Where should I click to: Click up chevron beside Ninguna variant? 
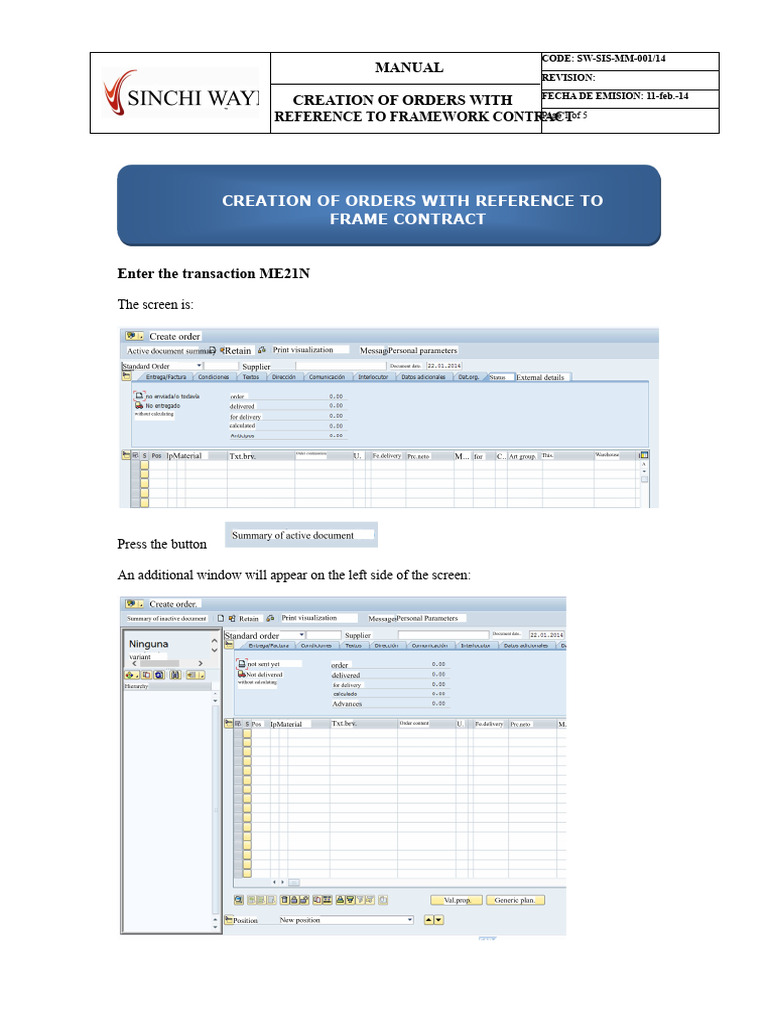click(x=214, y=641)
